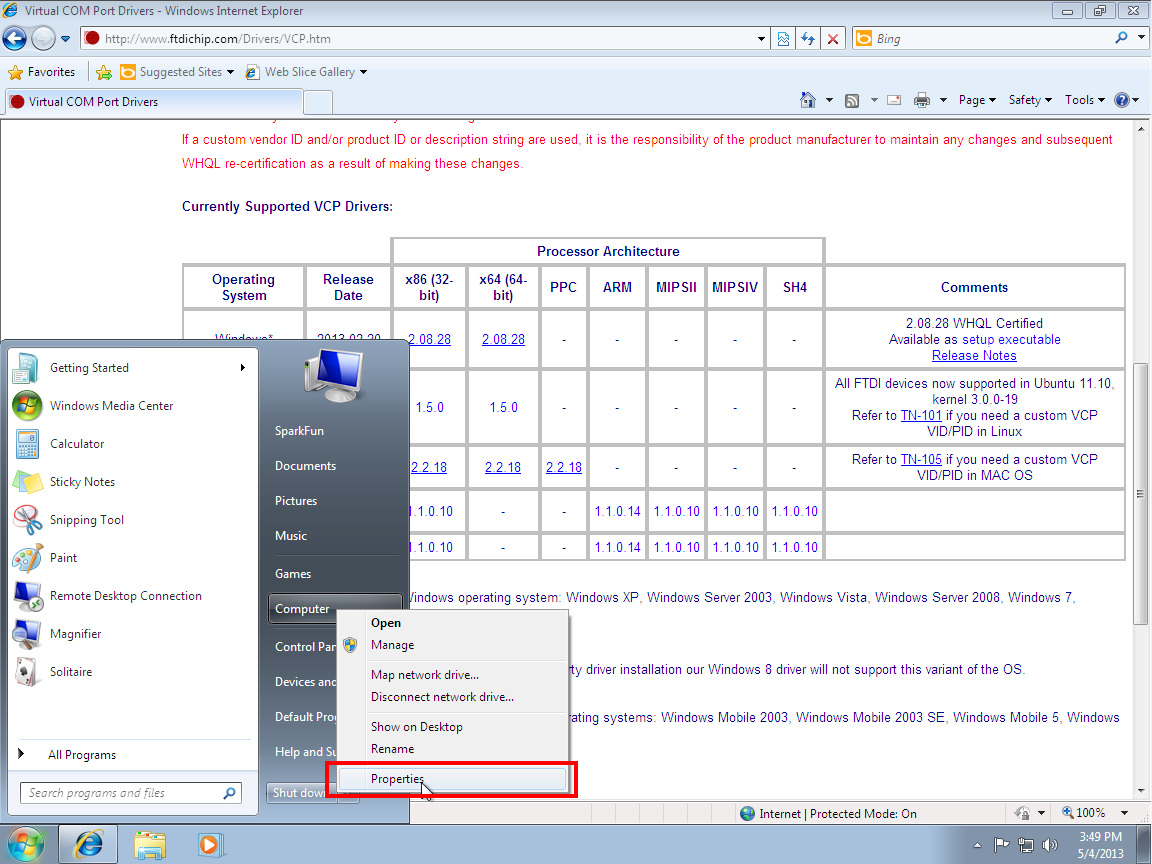The width and height of the screenshot is (1152, 864).
Task: Open the Safety menu
Action: [1030, 100]
